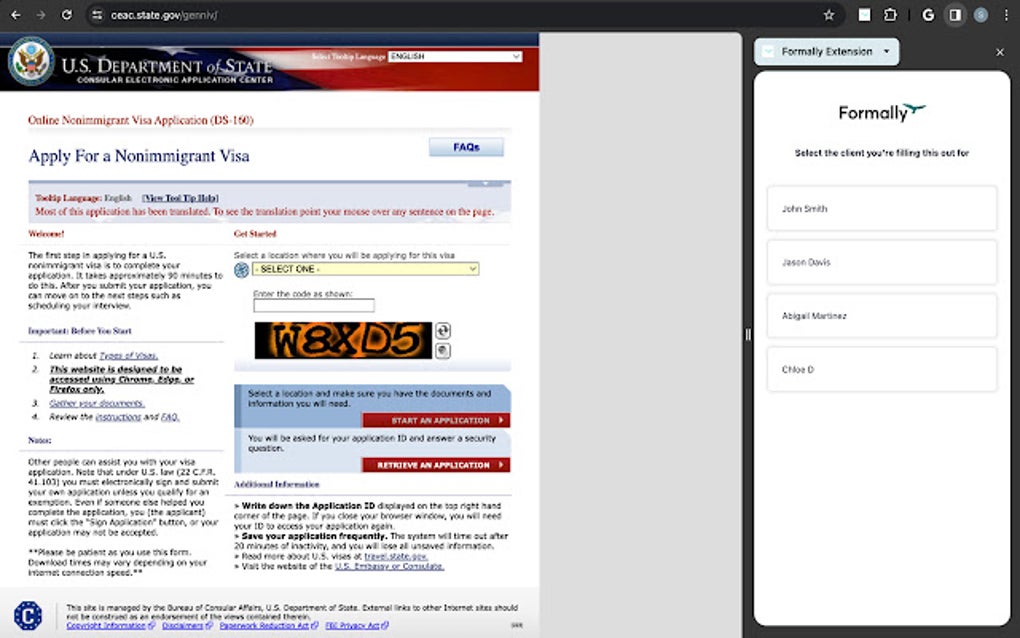Click the Department of State seal

[29, 60]
